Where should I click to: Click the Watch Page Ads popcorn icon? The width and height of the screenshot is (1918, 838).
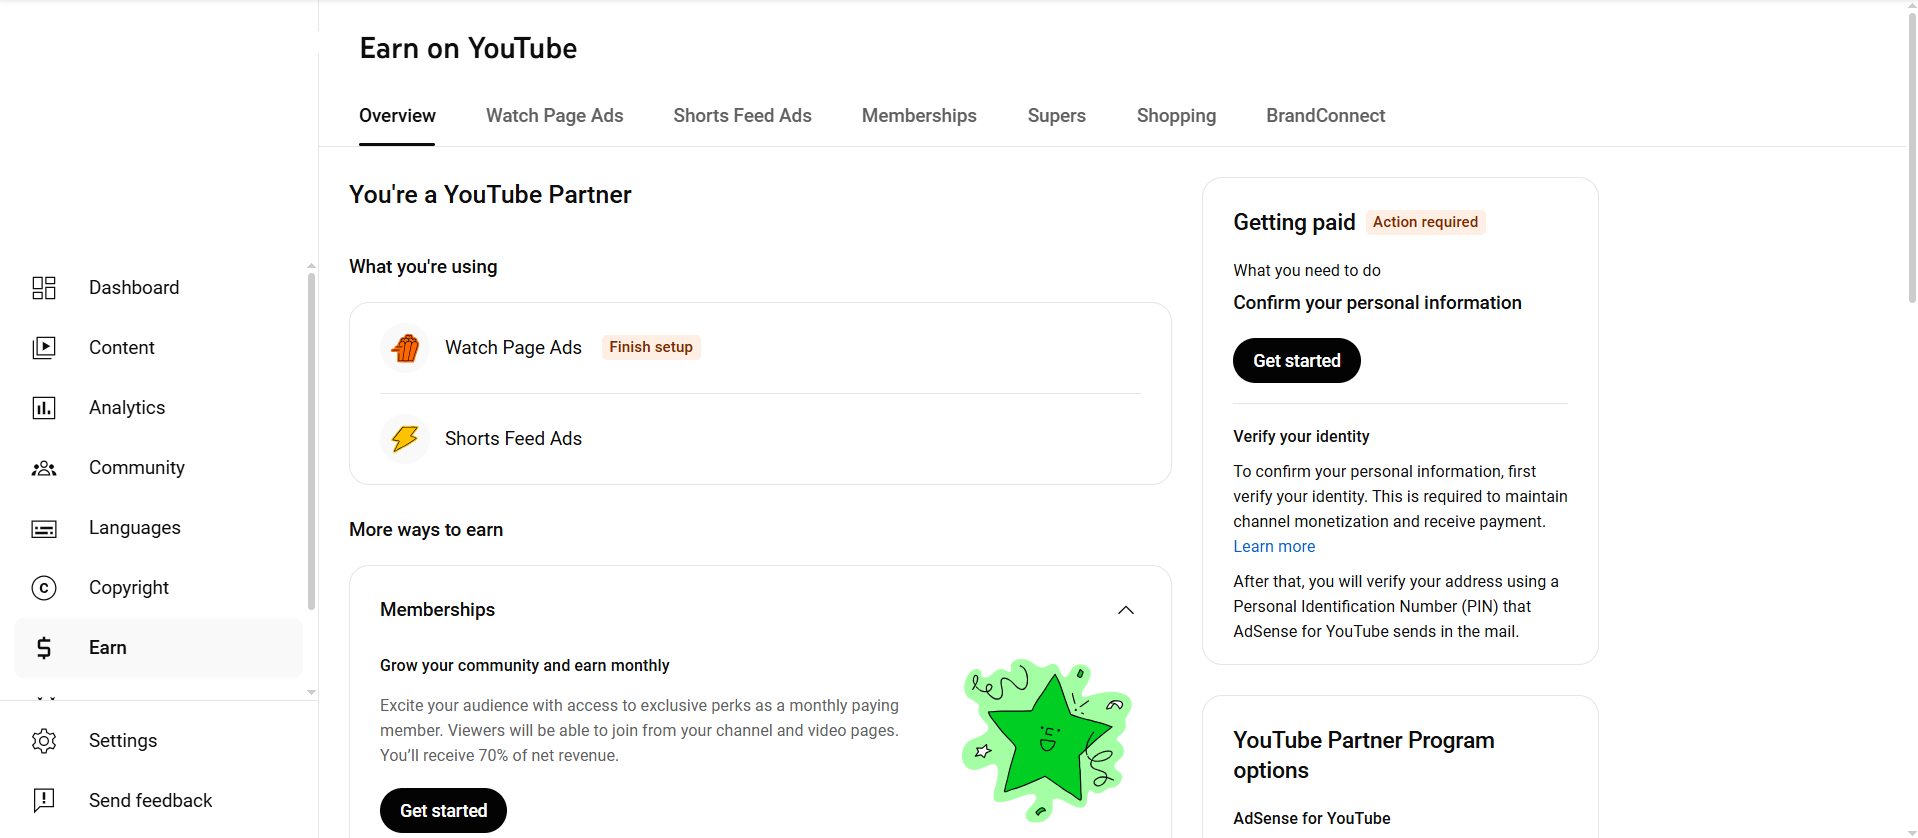405,348
